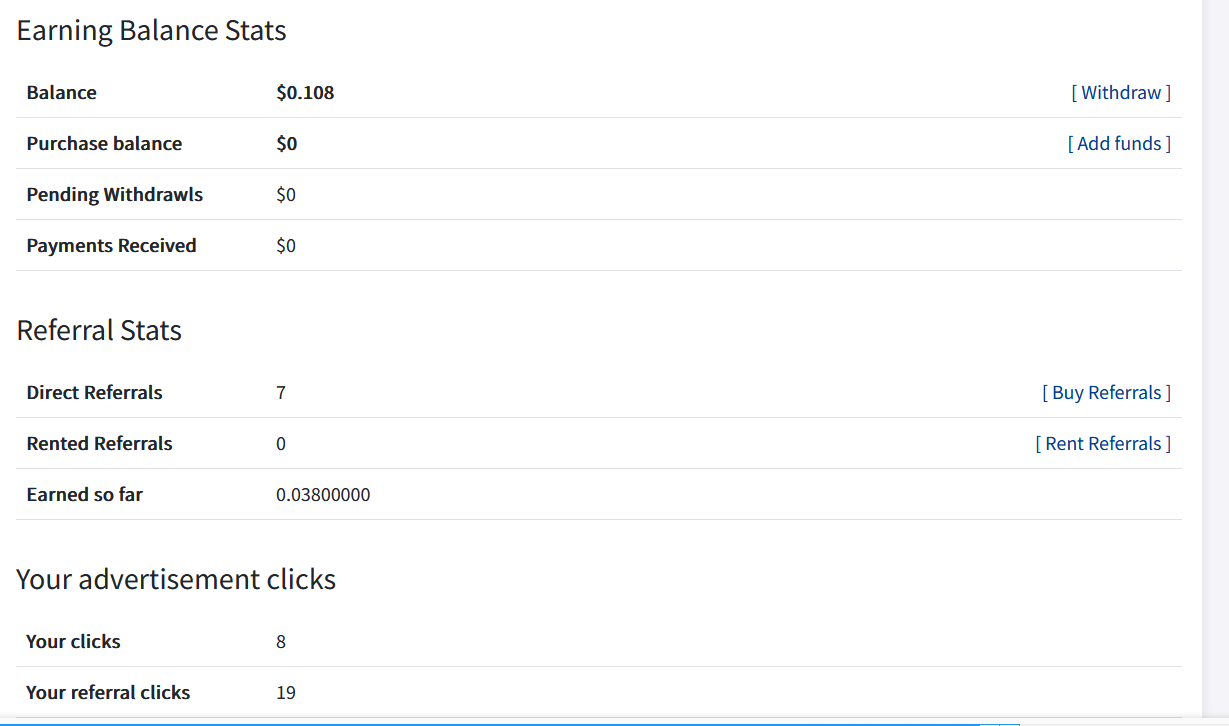
Task: Click the Your referral clicks value 19
Action: click(286, 693)
